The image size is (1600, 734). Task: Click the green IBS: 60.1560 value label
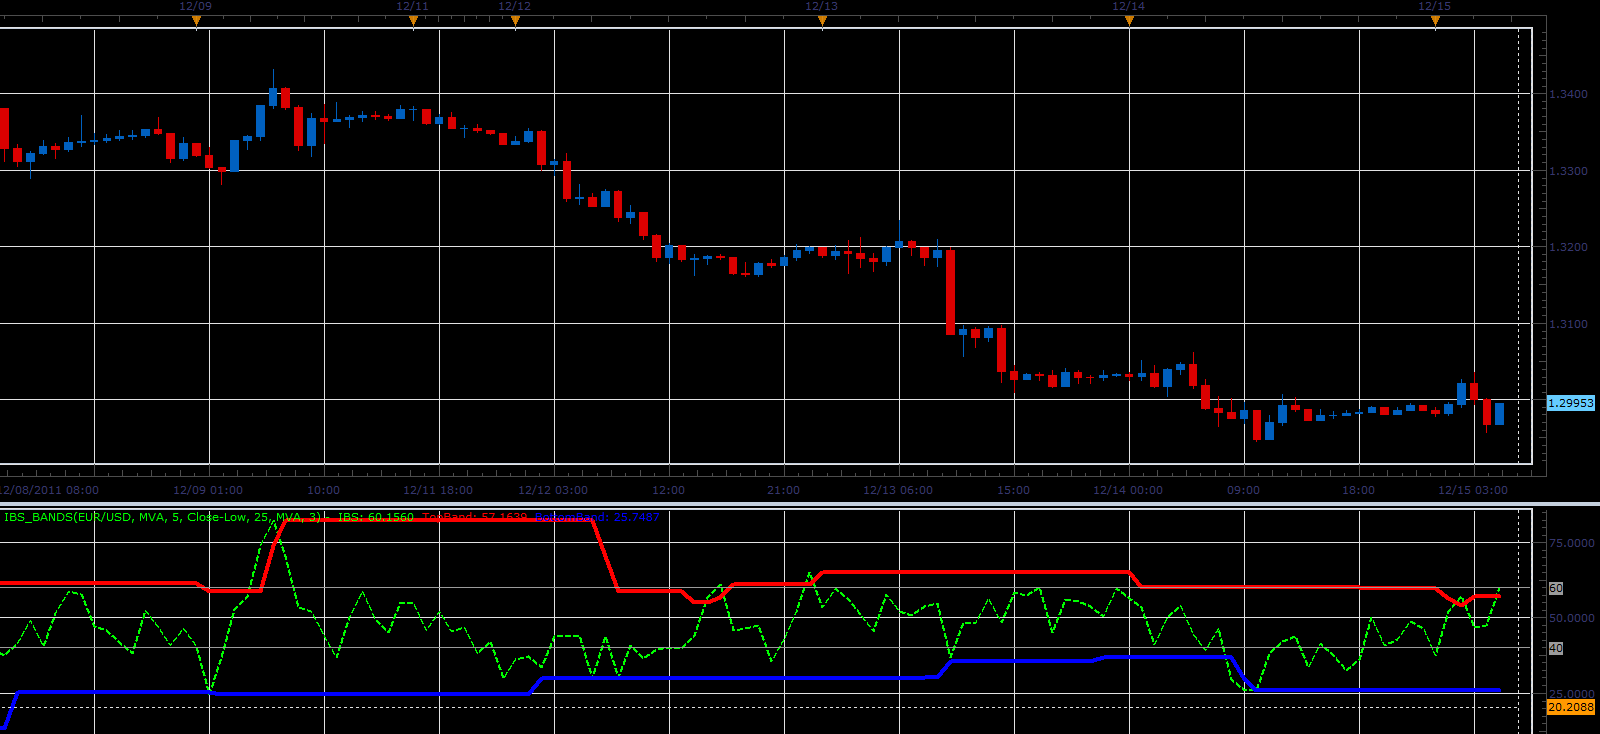[375, 517]
